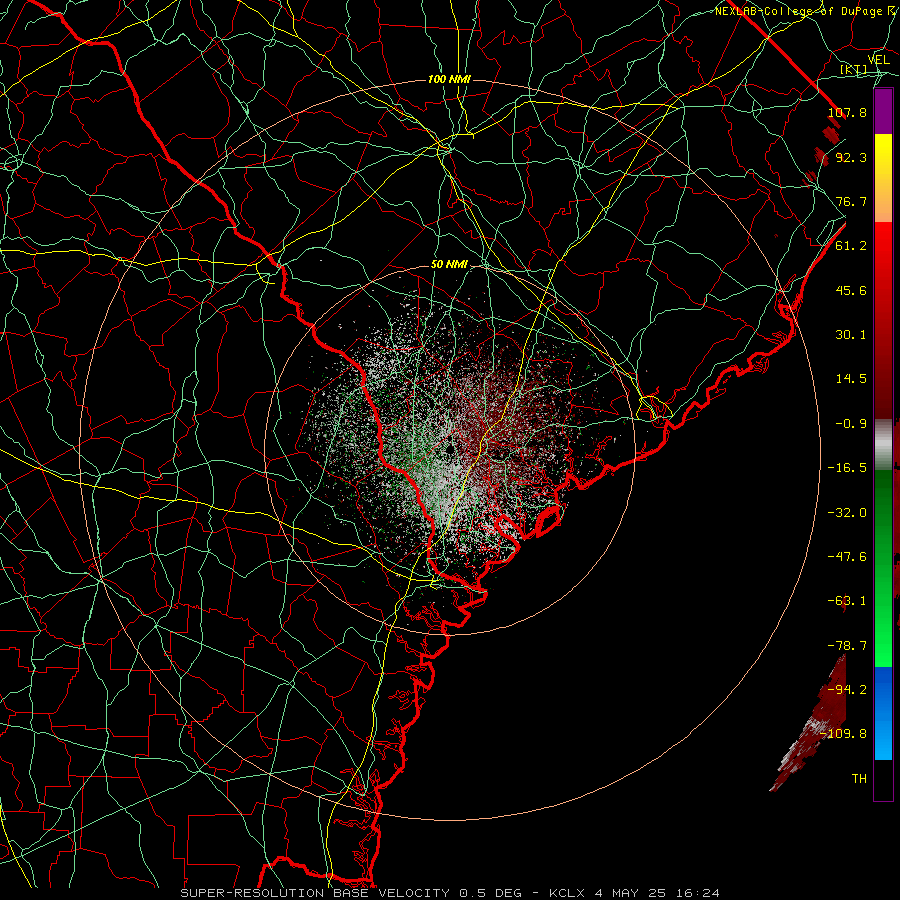Pick the blue segment of the color bar
The height and width of the screenshot is (900, 900).
[x=883, y=713]
